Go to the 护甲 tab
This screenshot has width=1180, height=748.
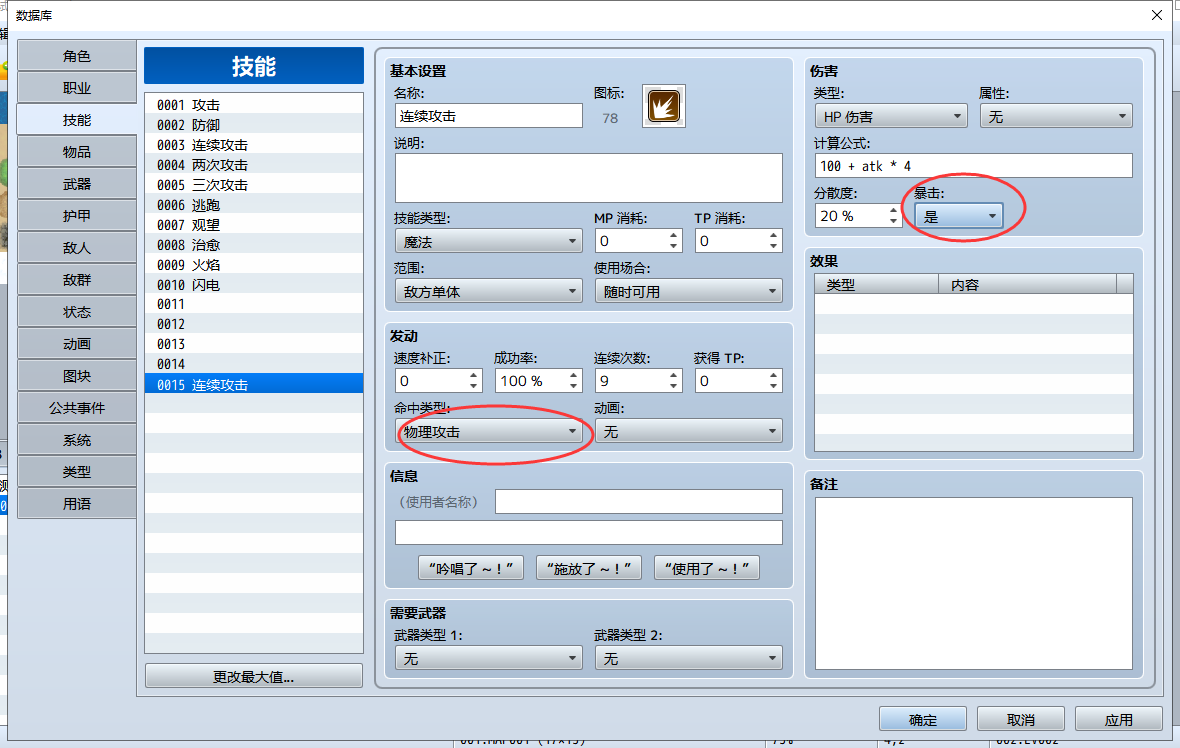(x=77, y=216)
